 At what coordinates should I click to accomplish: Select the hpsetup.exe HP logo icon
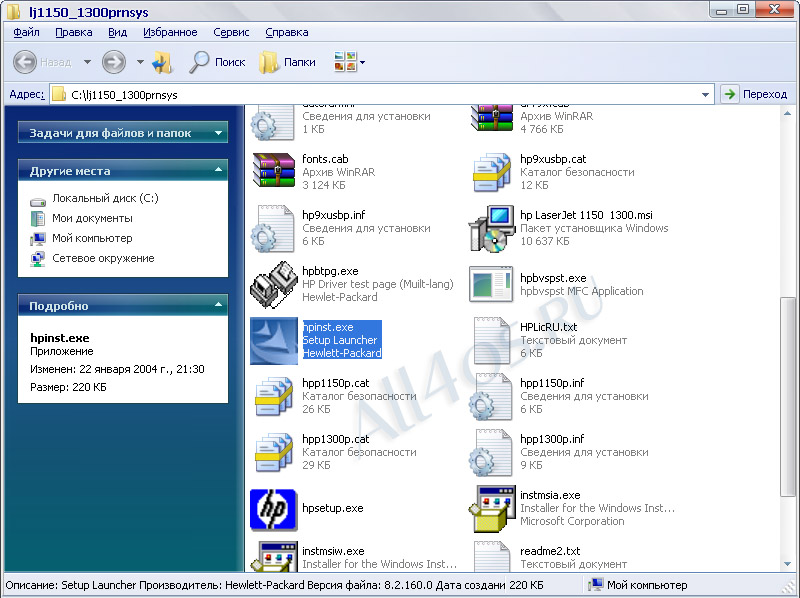(273, 509)
